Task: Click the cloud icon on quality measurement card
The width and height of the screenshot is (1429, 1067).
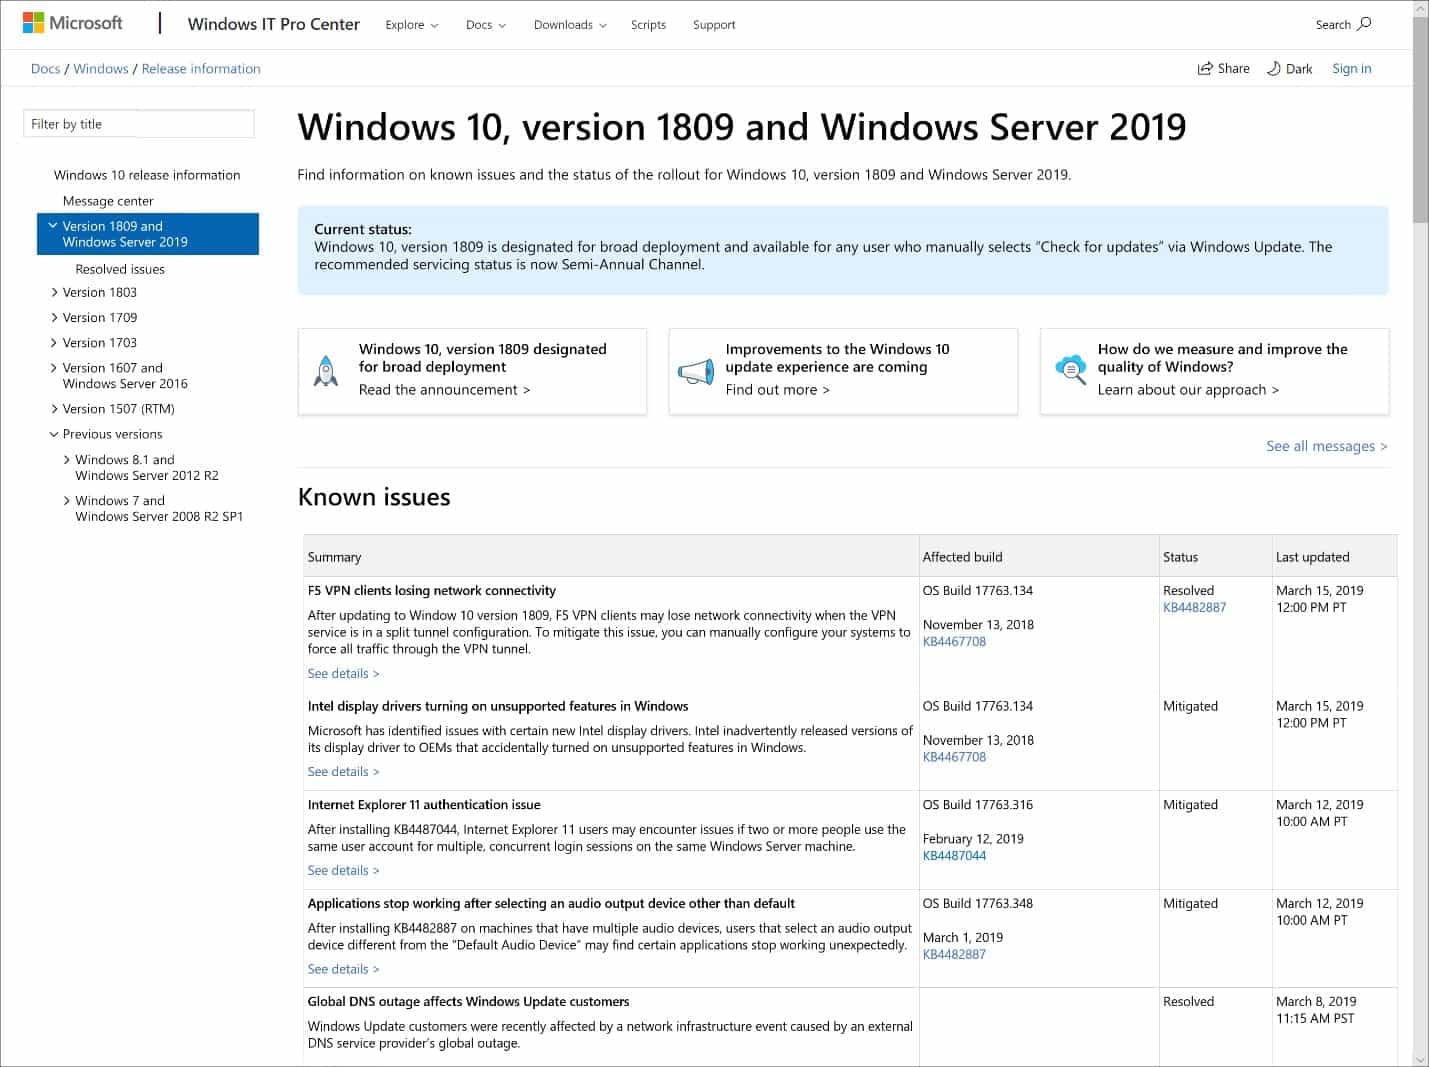Action: tap(1069, 369)
